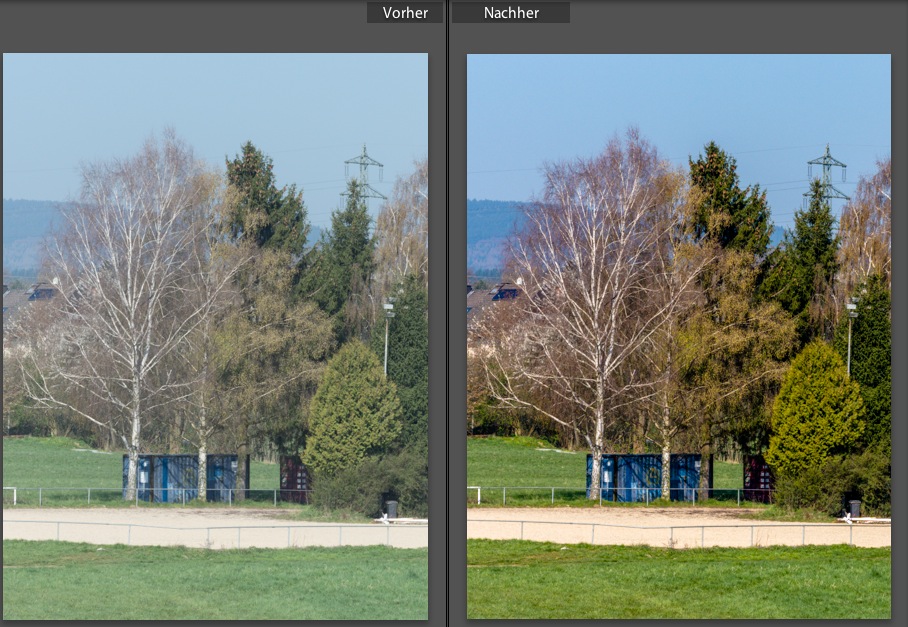This screenshot has height=627, width=908.
Task: Click the dark red container in Nachher photo
Action: (758, 479)
